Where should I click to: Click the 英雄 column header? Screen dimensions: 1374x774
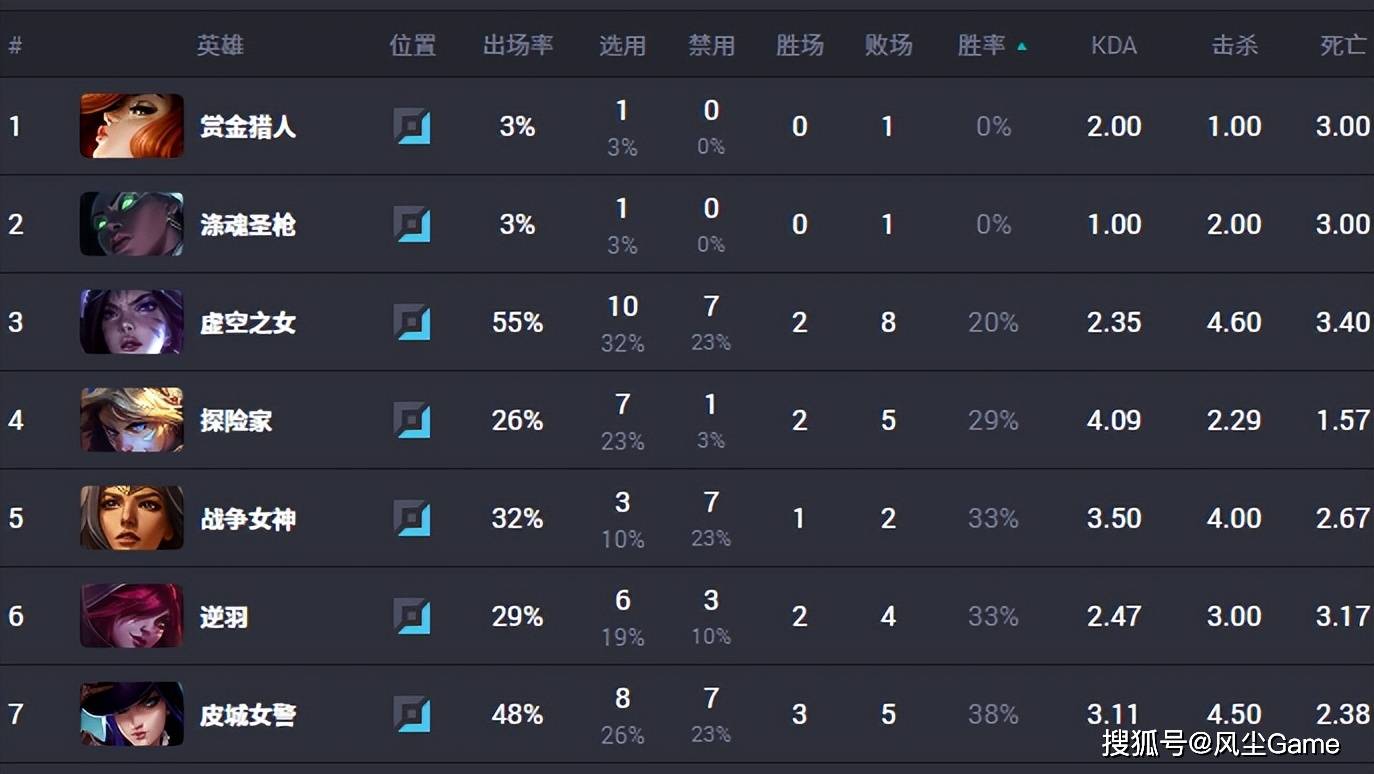click(220, 45)
